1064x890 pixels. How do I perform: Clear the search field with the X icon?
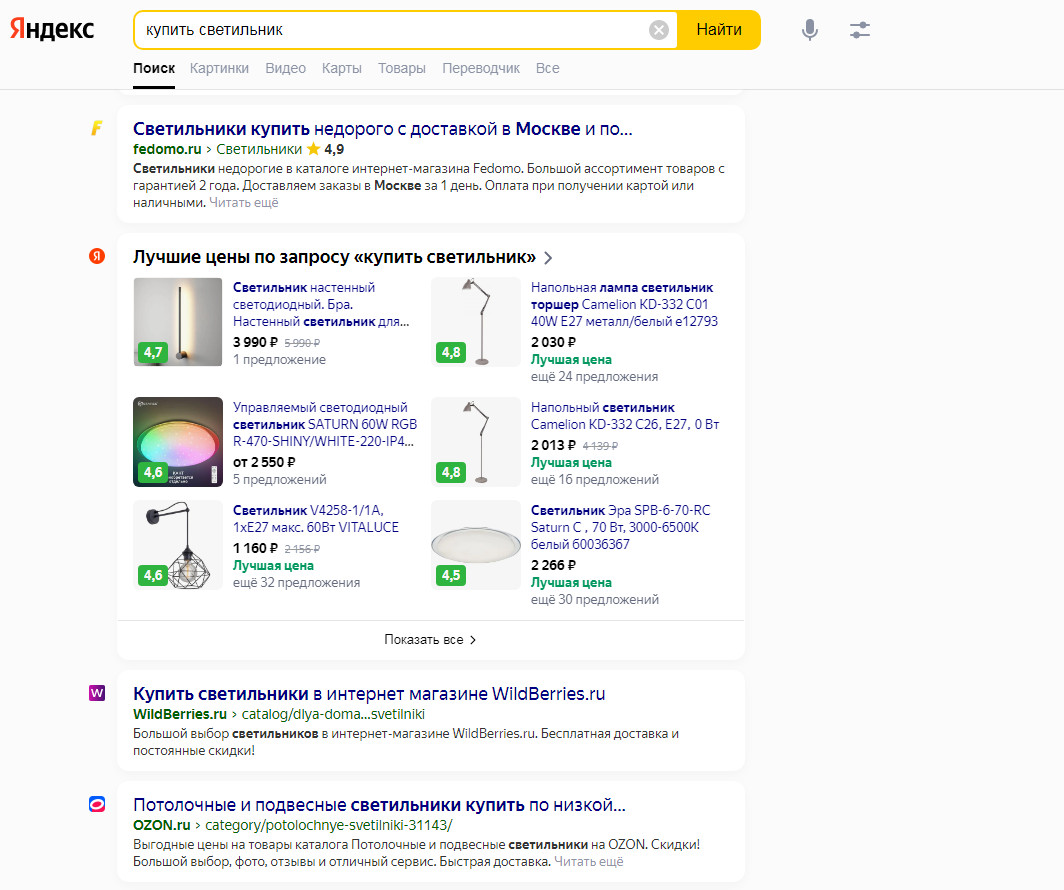[x=659, y=30]
